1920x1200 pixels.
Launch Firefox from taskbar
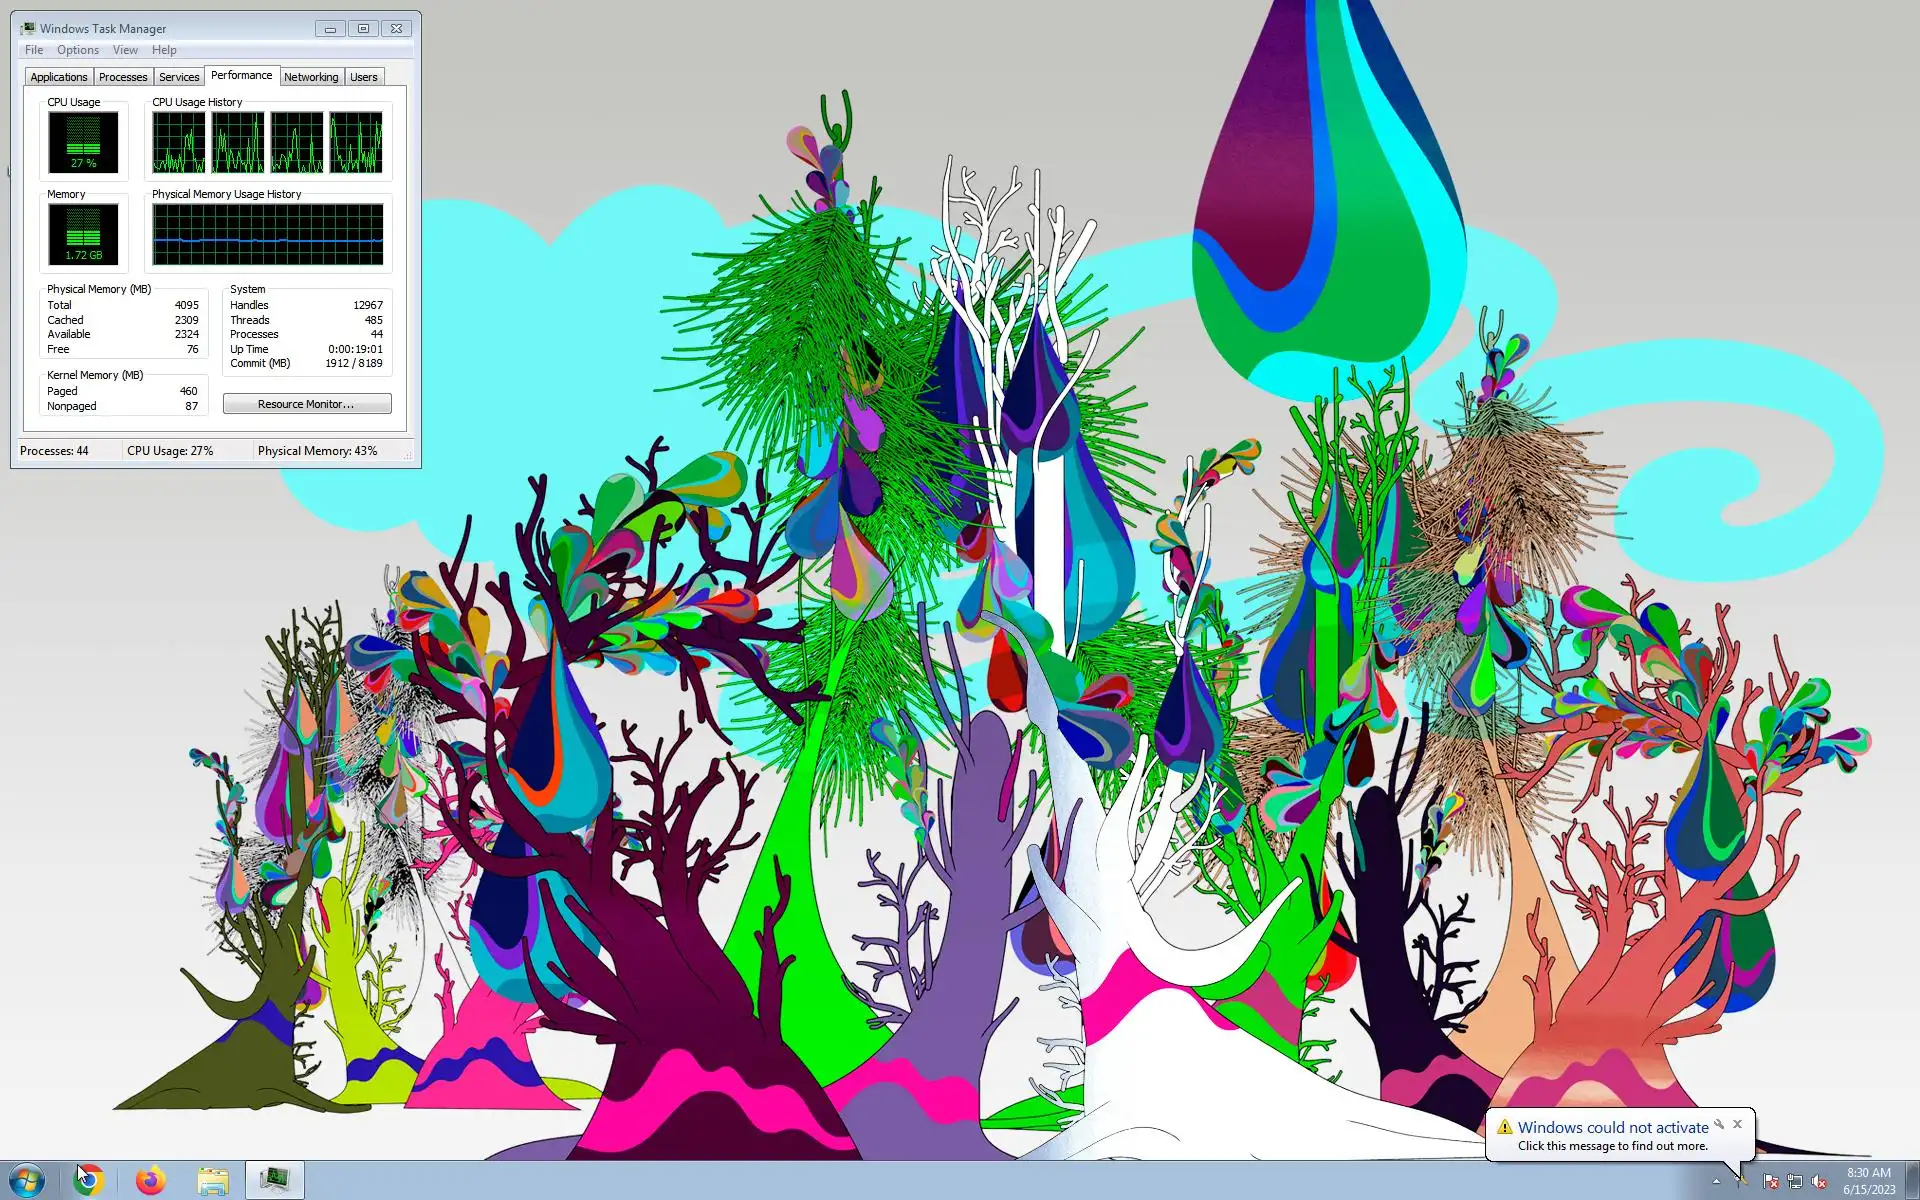point(151,1180)
